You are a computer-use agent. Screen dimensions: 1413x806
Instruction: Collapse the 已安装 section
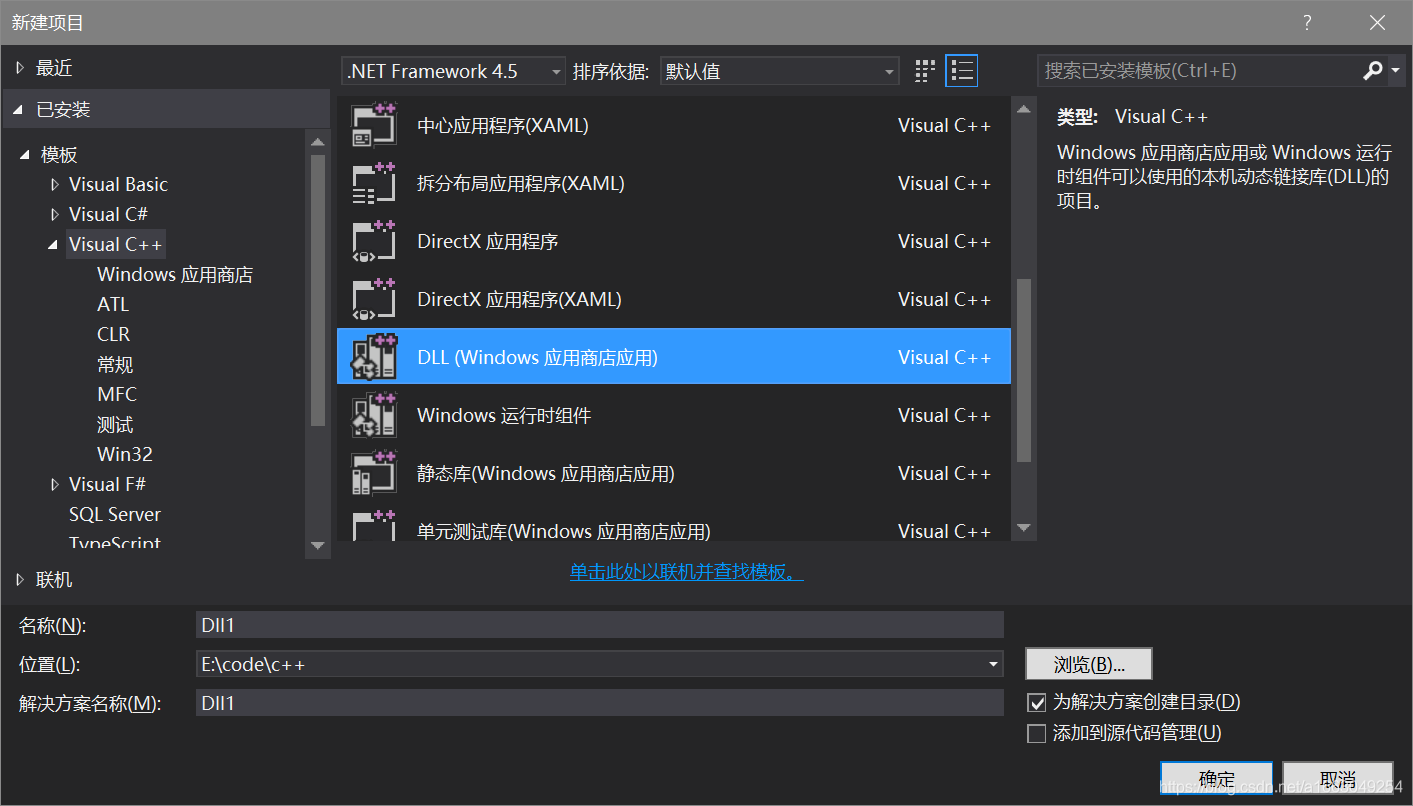(20, 110)
